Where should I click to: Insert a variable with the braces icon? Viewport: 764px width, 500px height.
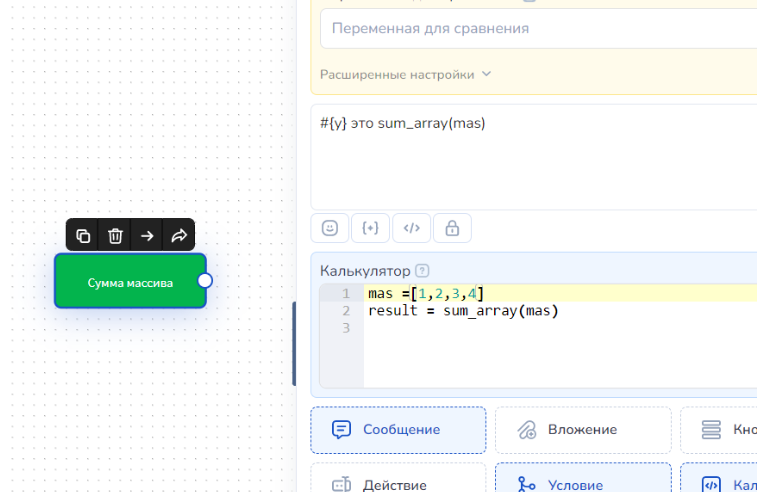point(370,228)
